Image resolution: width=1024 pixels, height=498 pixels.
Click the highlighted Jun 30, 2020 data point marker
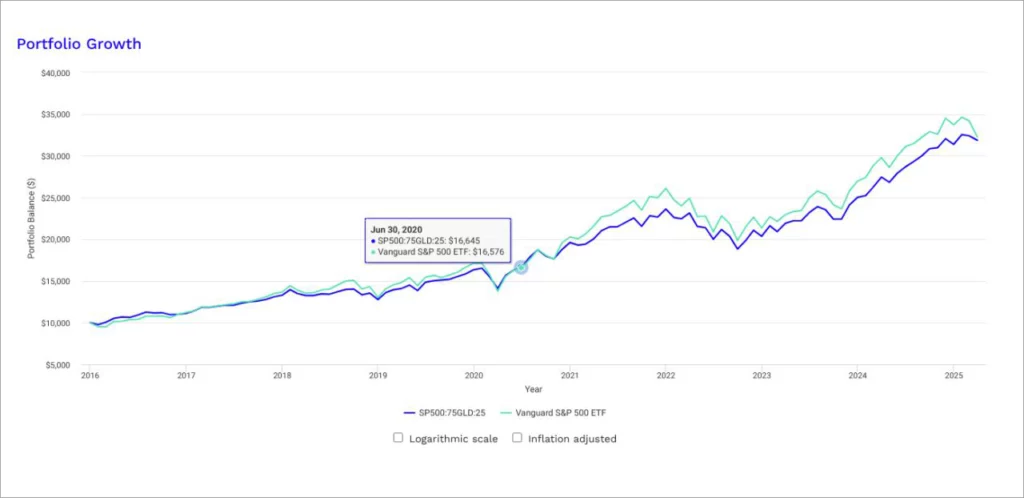521,267
